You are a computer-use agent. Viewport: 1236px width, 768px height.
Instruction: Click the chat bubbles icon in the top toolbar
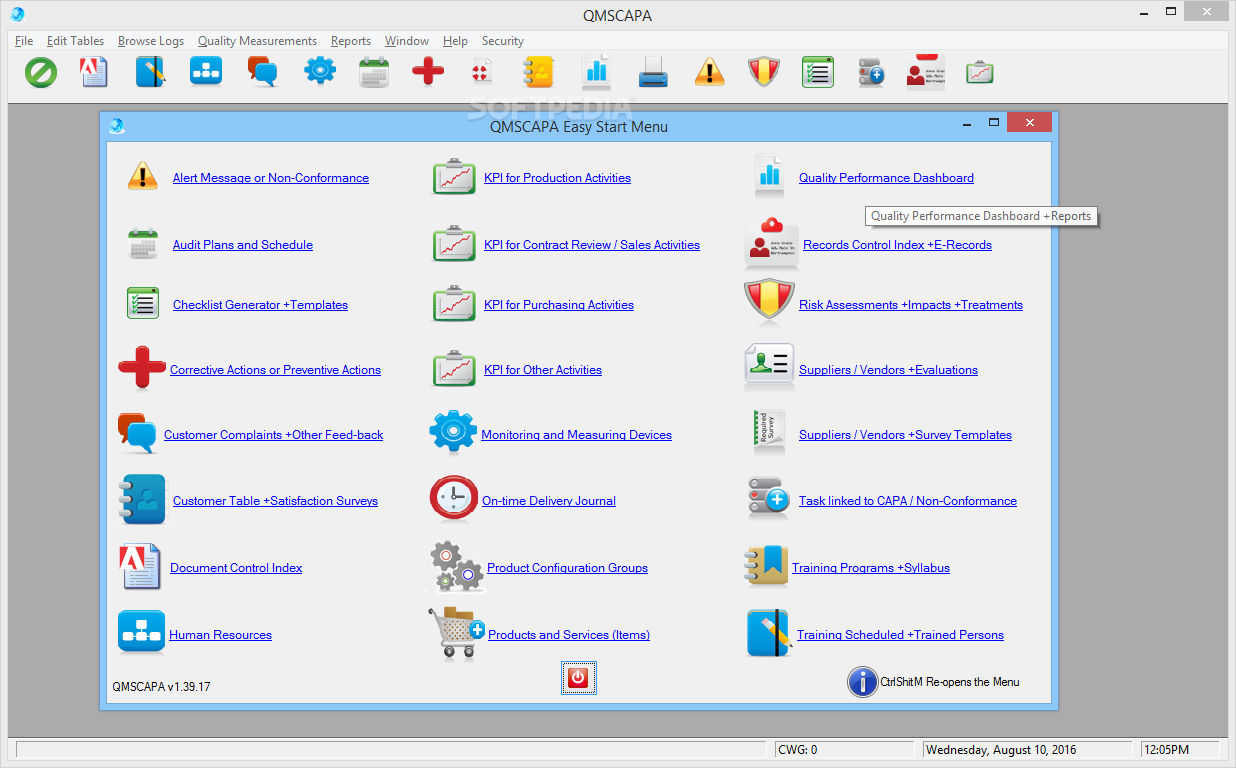tap(262, 72)
